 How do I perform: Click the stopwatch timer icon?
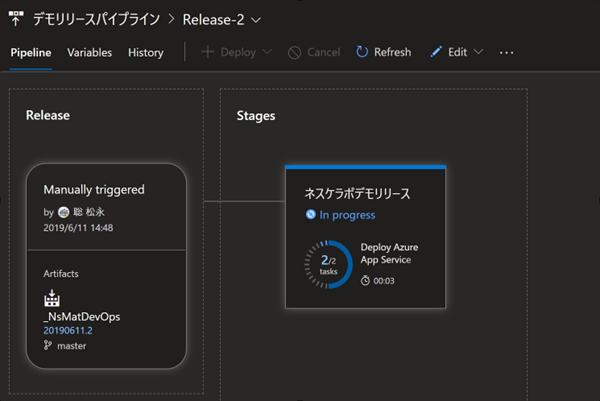pos(365,280)
